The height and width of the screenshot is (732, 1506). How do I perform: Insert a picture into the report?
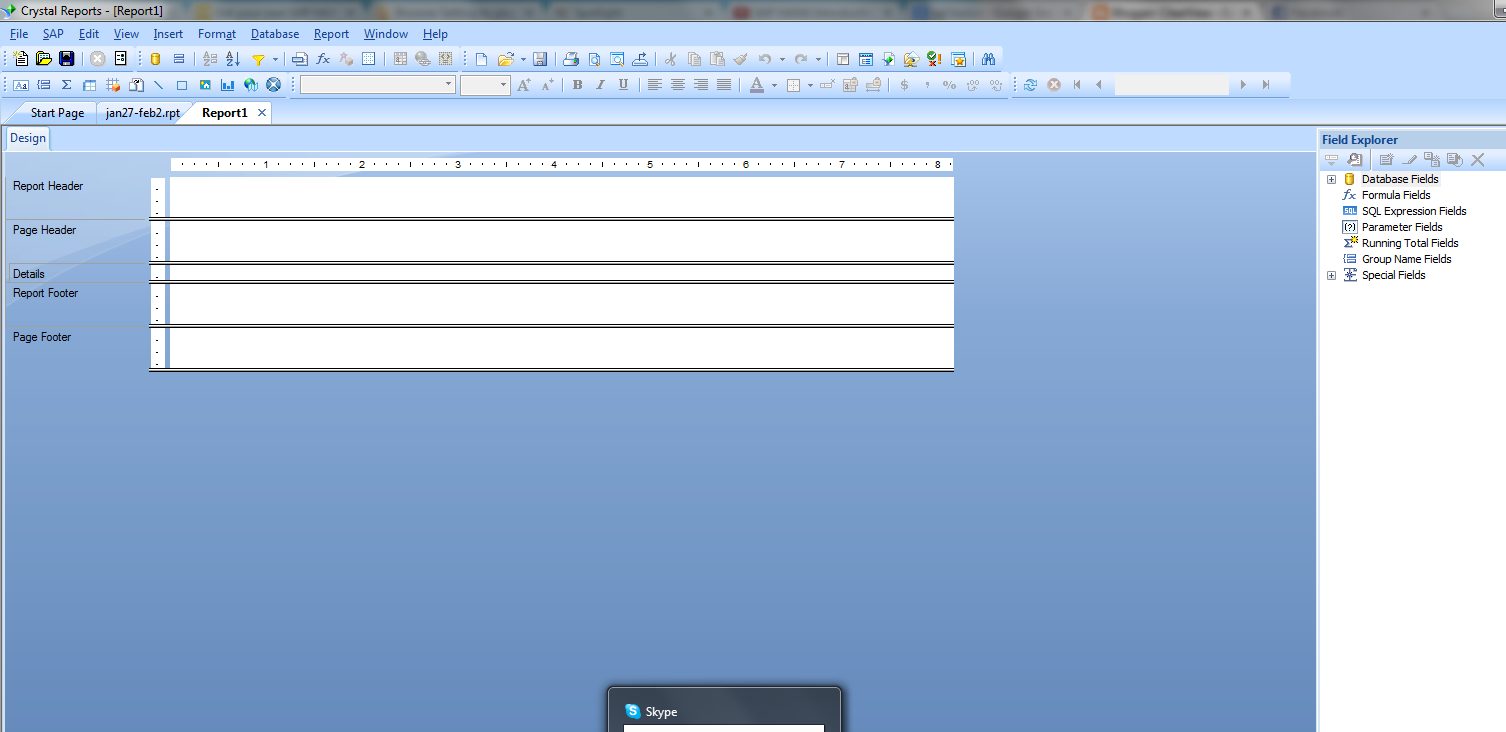click(x=204, y=85)
